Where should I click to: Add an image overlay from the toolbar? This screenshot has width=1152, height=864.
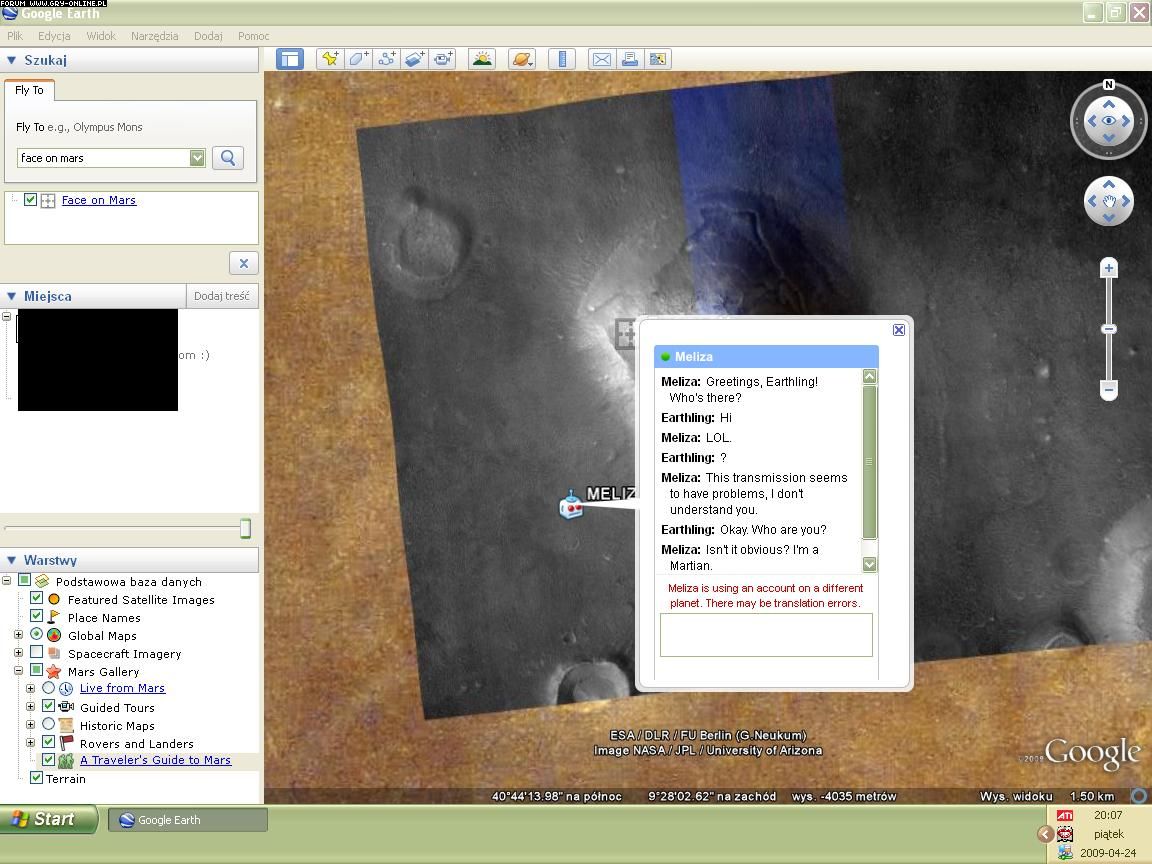tap(414, 60)
